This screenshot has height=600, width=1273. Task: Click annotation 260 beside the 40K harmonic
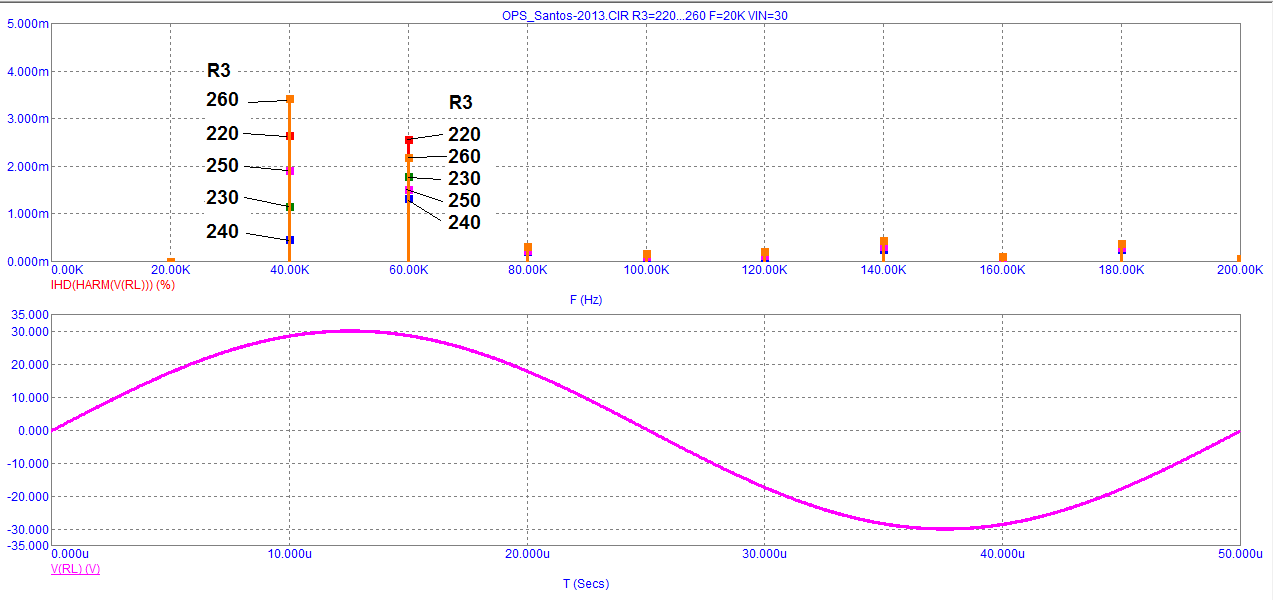pyautogui.click(x=222, y=100)
